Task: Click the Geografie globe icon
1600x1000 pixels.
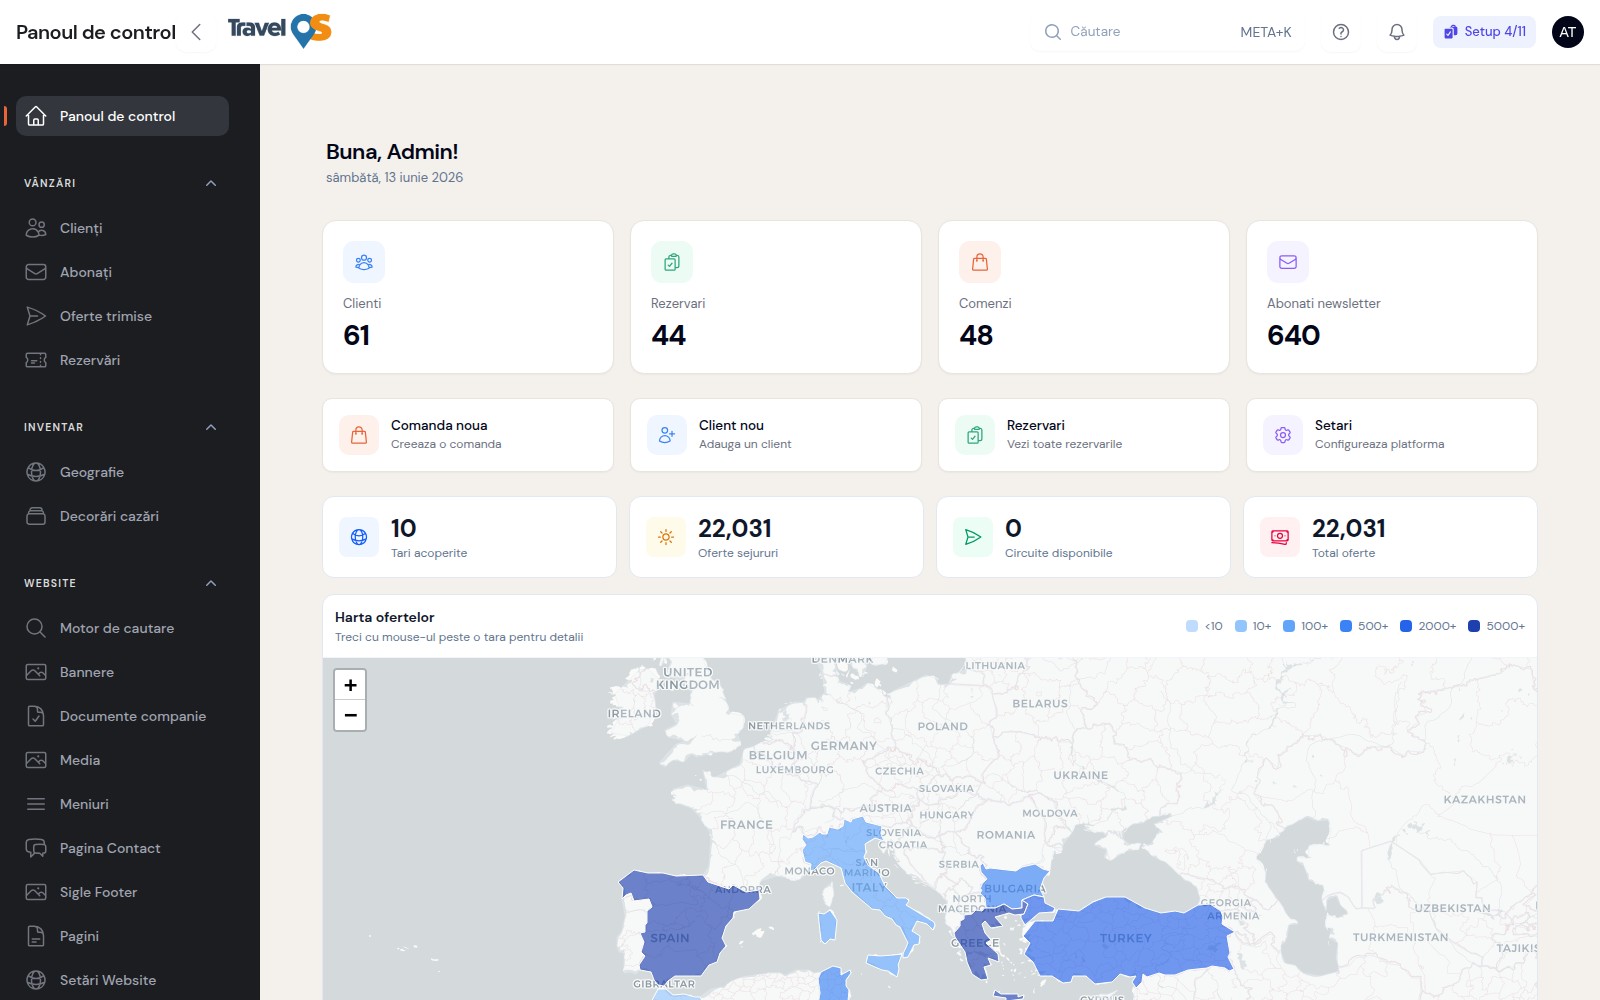Action: tap(36, 472)
